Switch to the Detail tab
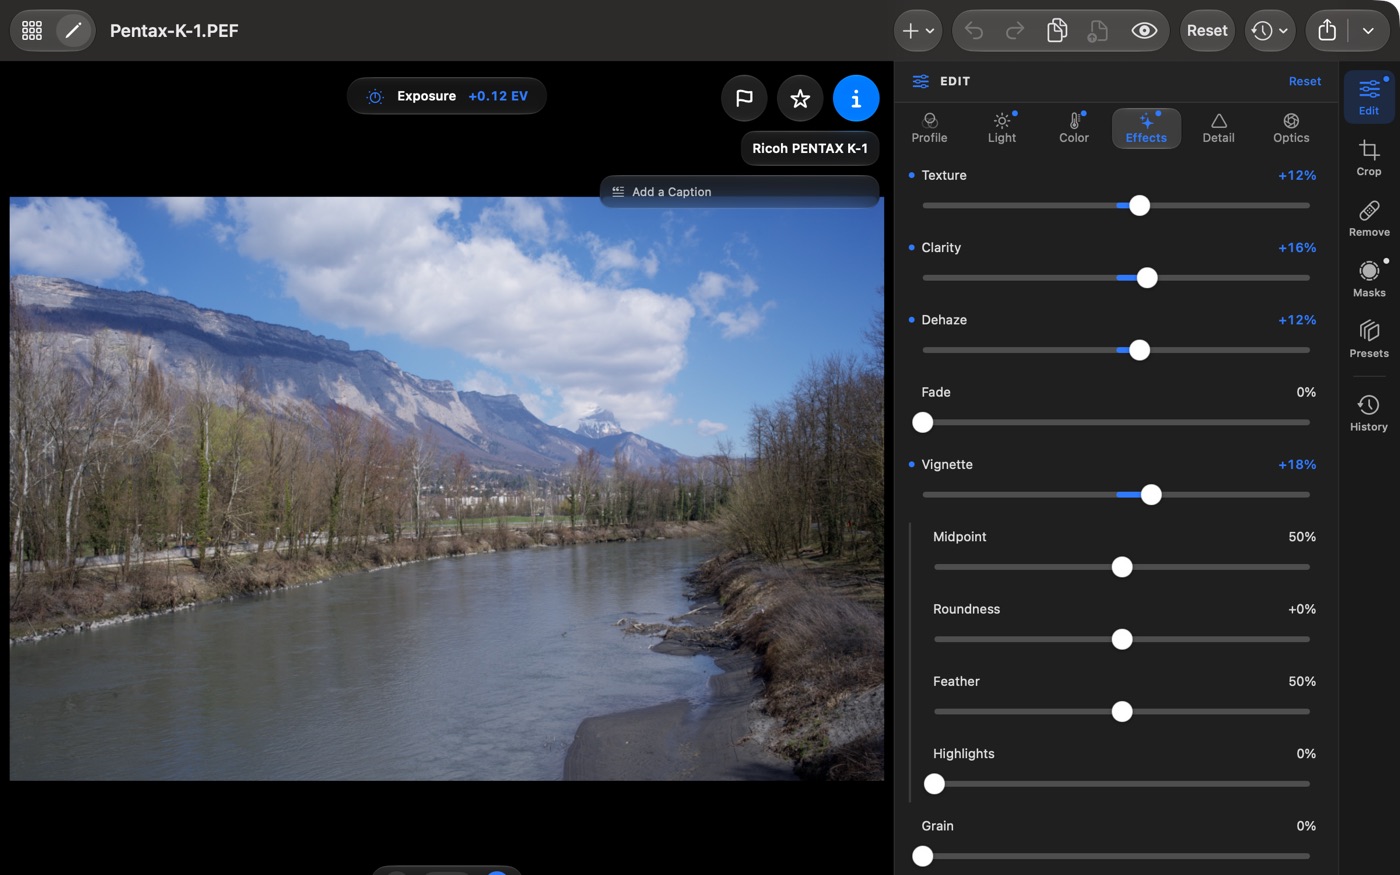 (x=1218, y=128)
